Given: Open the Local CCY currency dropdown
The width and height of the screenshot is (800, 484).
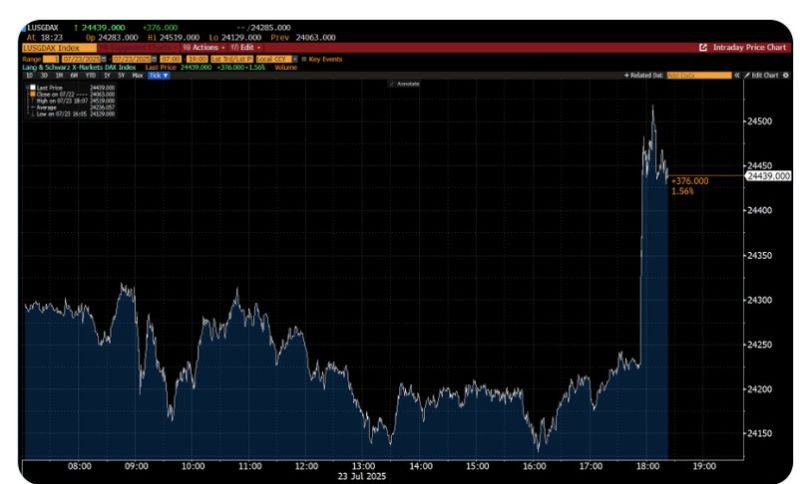Looking at the screenshot, I should [x=277, y=60].
